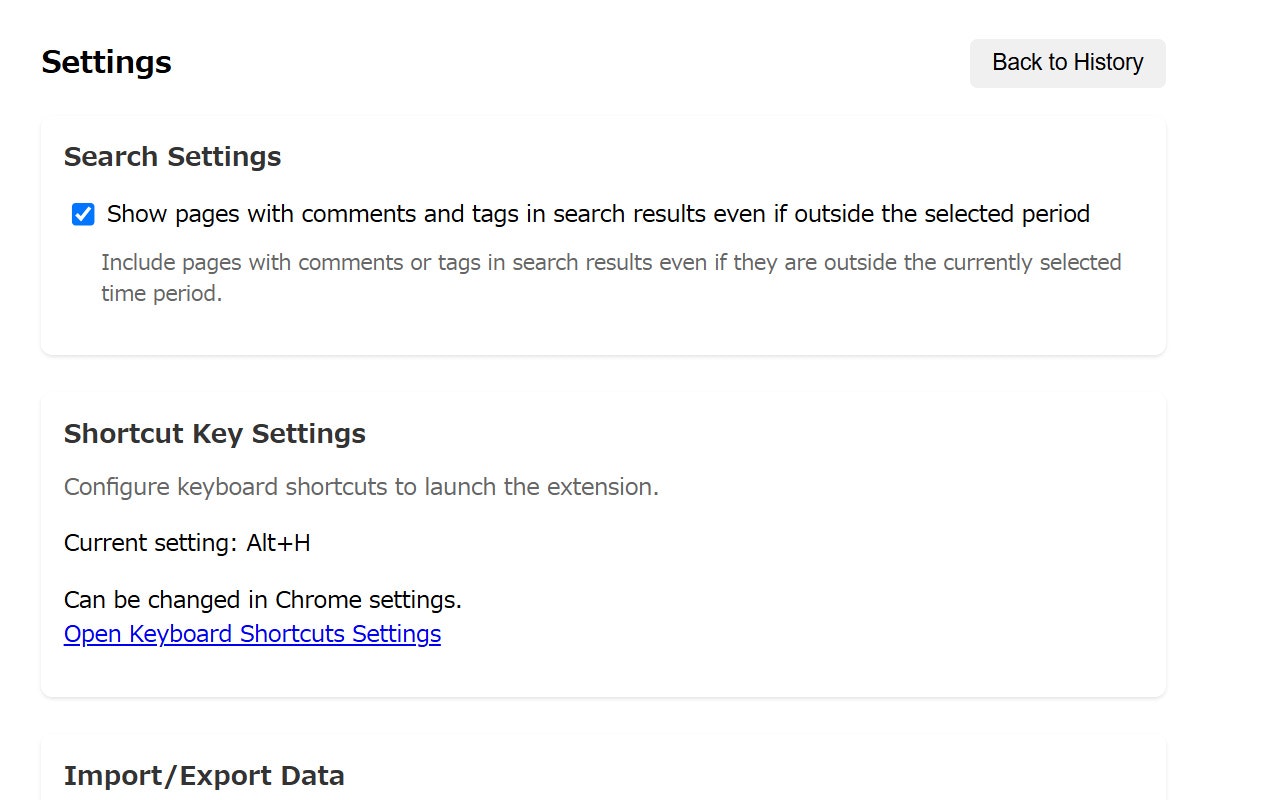Image resolution: width=1280 pixels, height=800 pixels.
Task: Click the Import/Export Data heading
Action: 204,776
